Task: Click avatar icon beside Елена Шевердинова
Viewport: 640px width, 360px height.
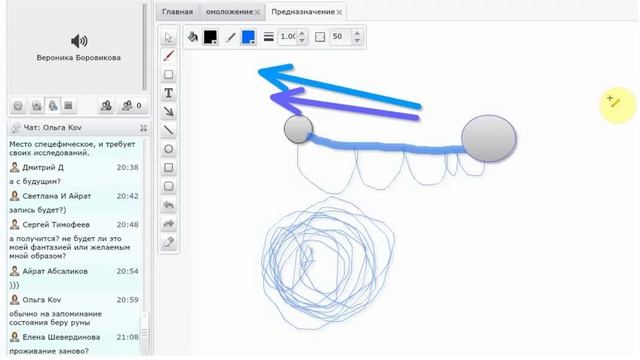Action: click(x=15, y=337)
